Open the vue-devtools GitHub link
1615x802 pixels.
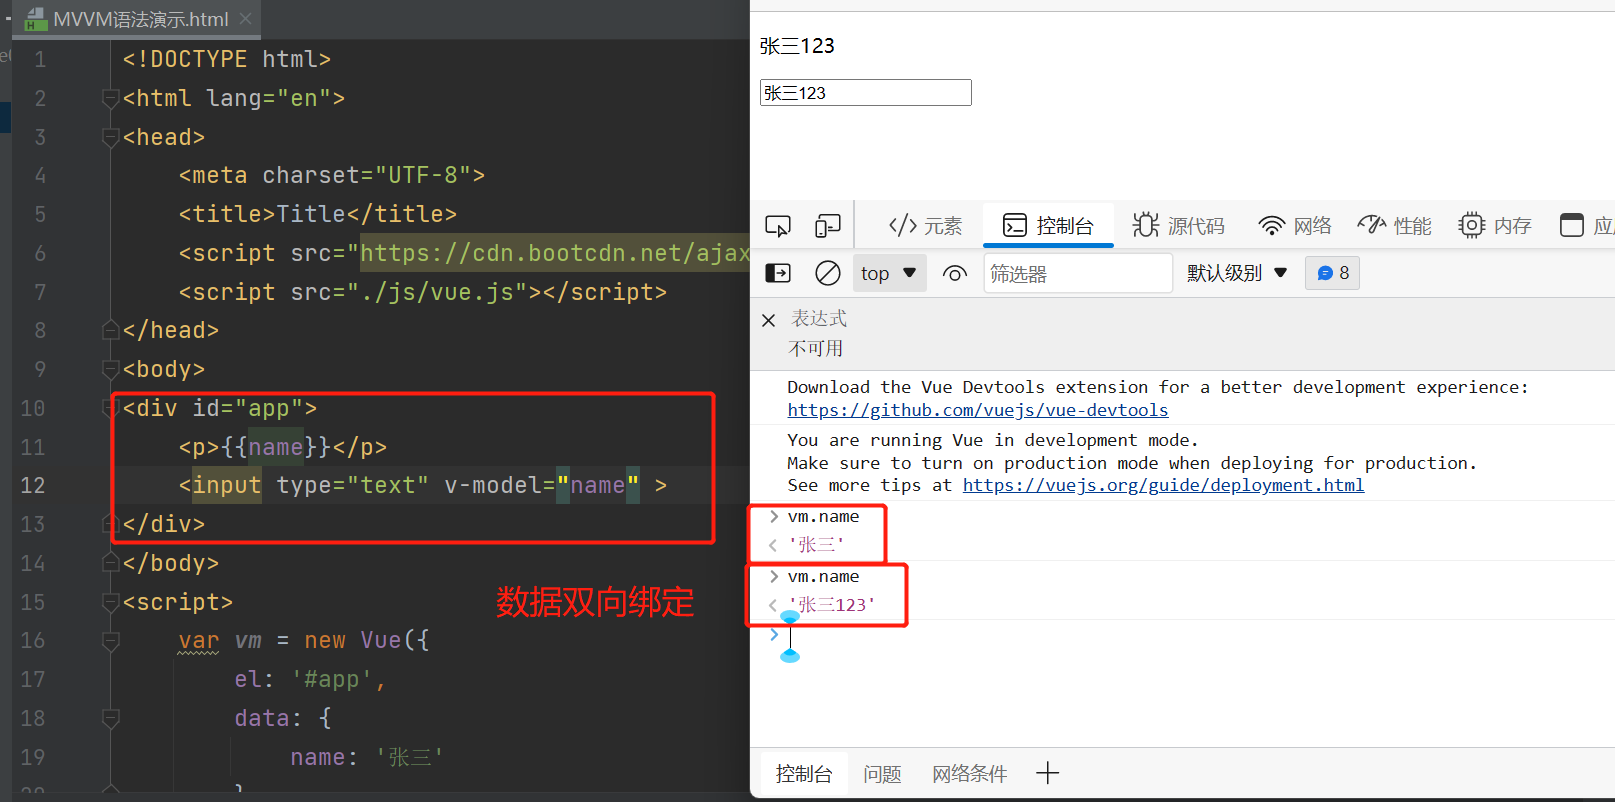[977, 410]
